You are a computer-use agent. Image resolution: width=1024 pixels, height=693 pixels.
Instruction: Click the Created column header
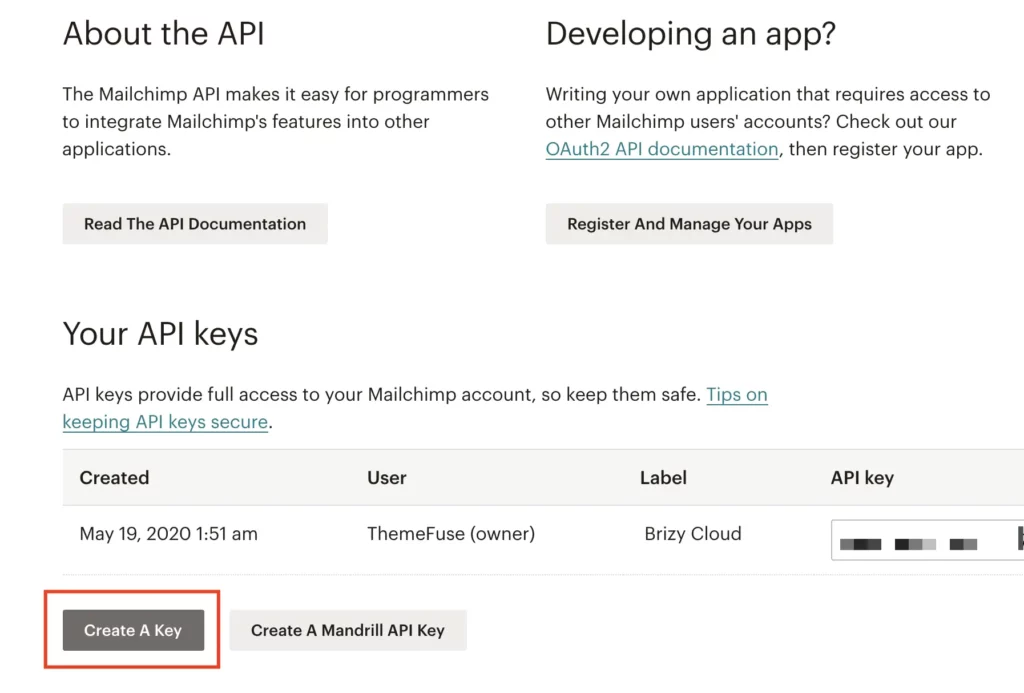click(x=114, y=477)
